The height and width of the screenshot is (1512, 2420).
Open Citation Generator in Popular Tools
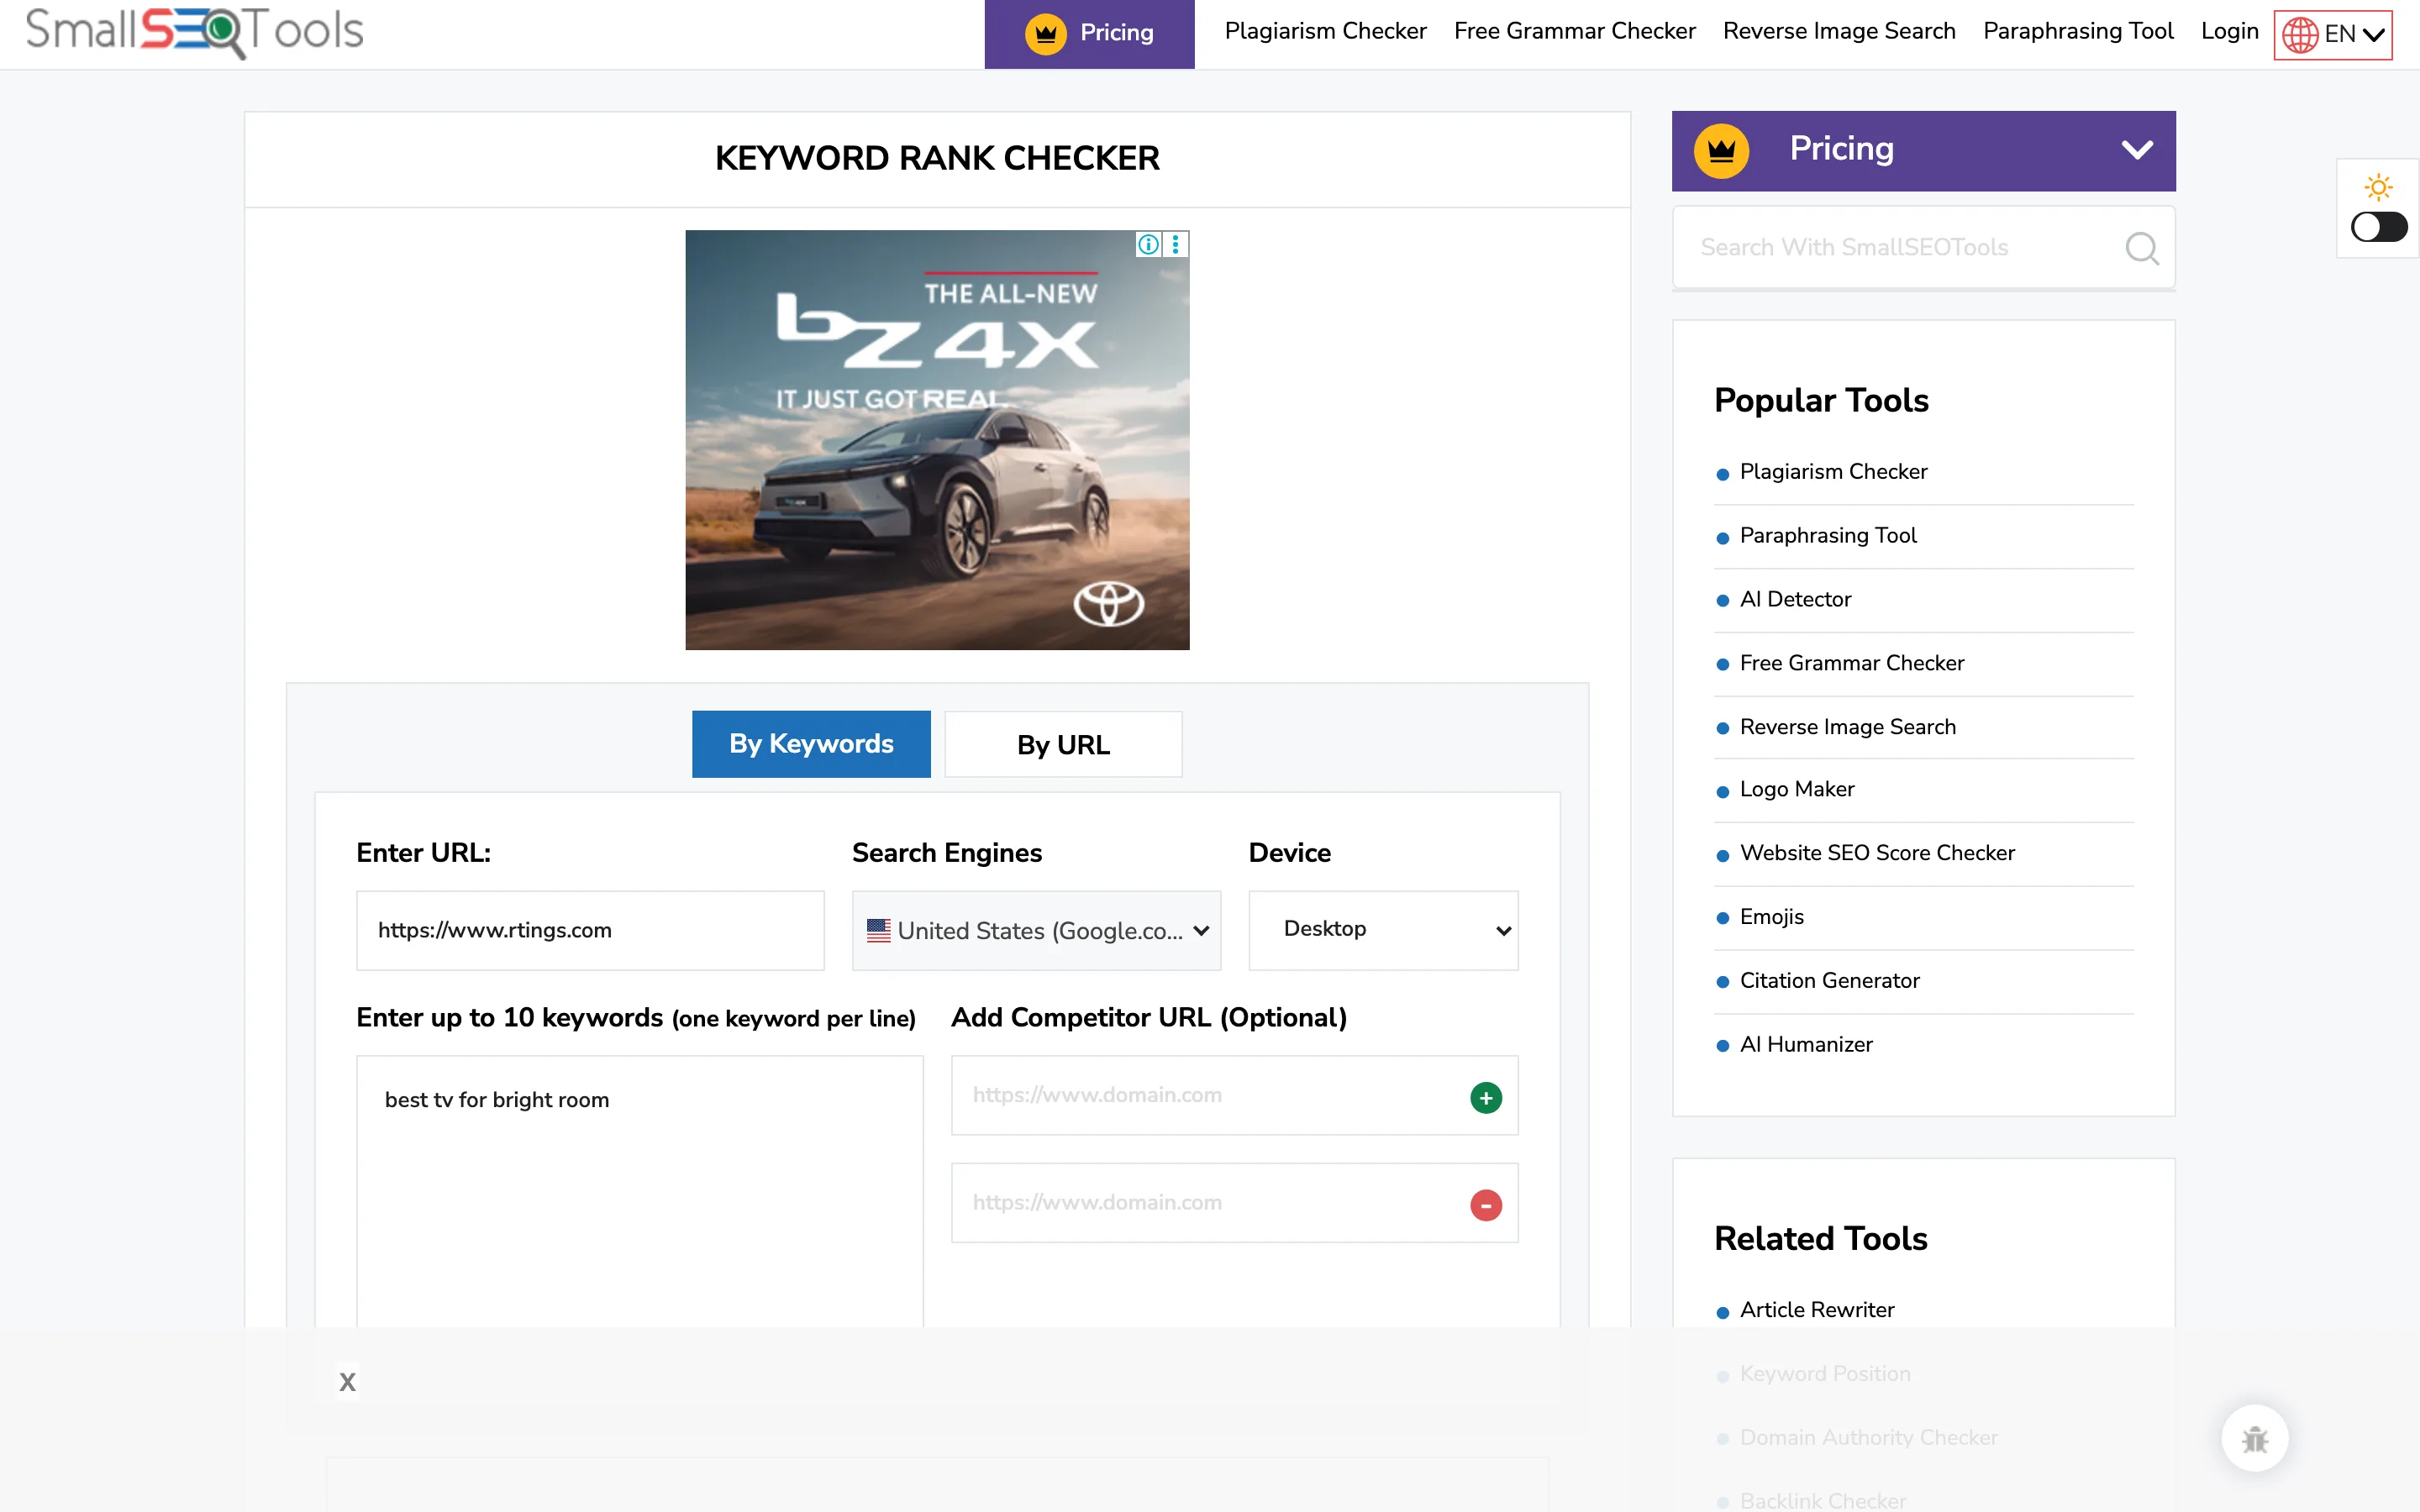1830,982
